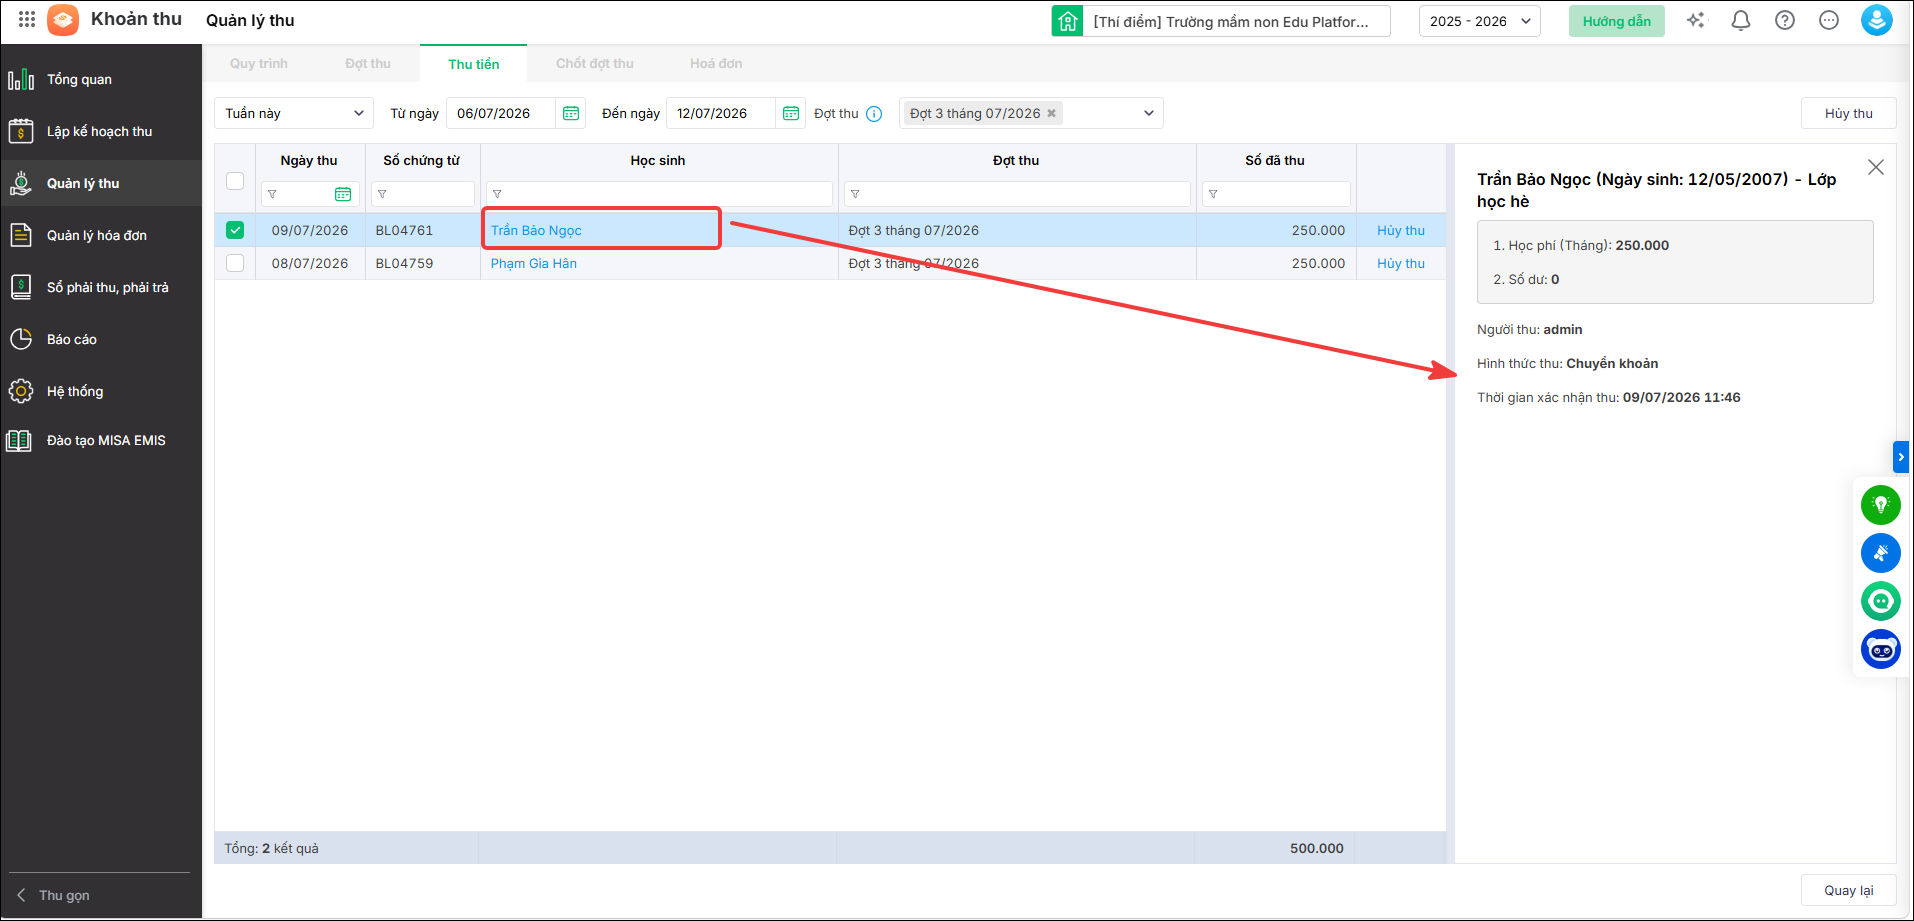Open Sổ phải thu, phải trả in sidebar
The width and height of the screenshot is (1914, 921).
tap(101, 287)
